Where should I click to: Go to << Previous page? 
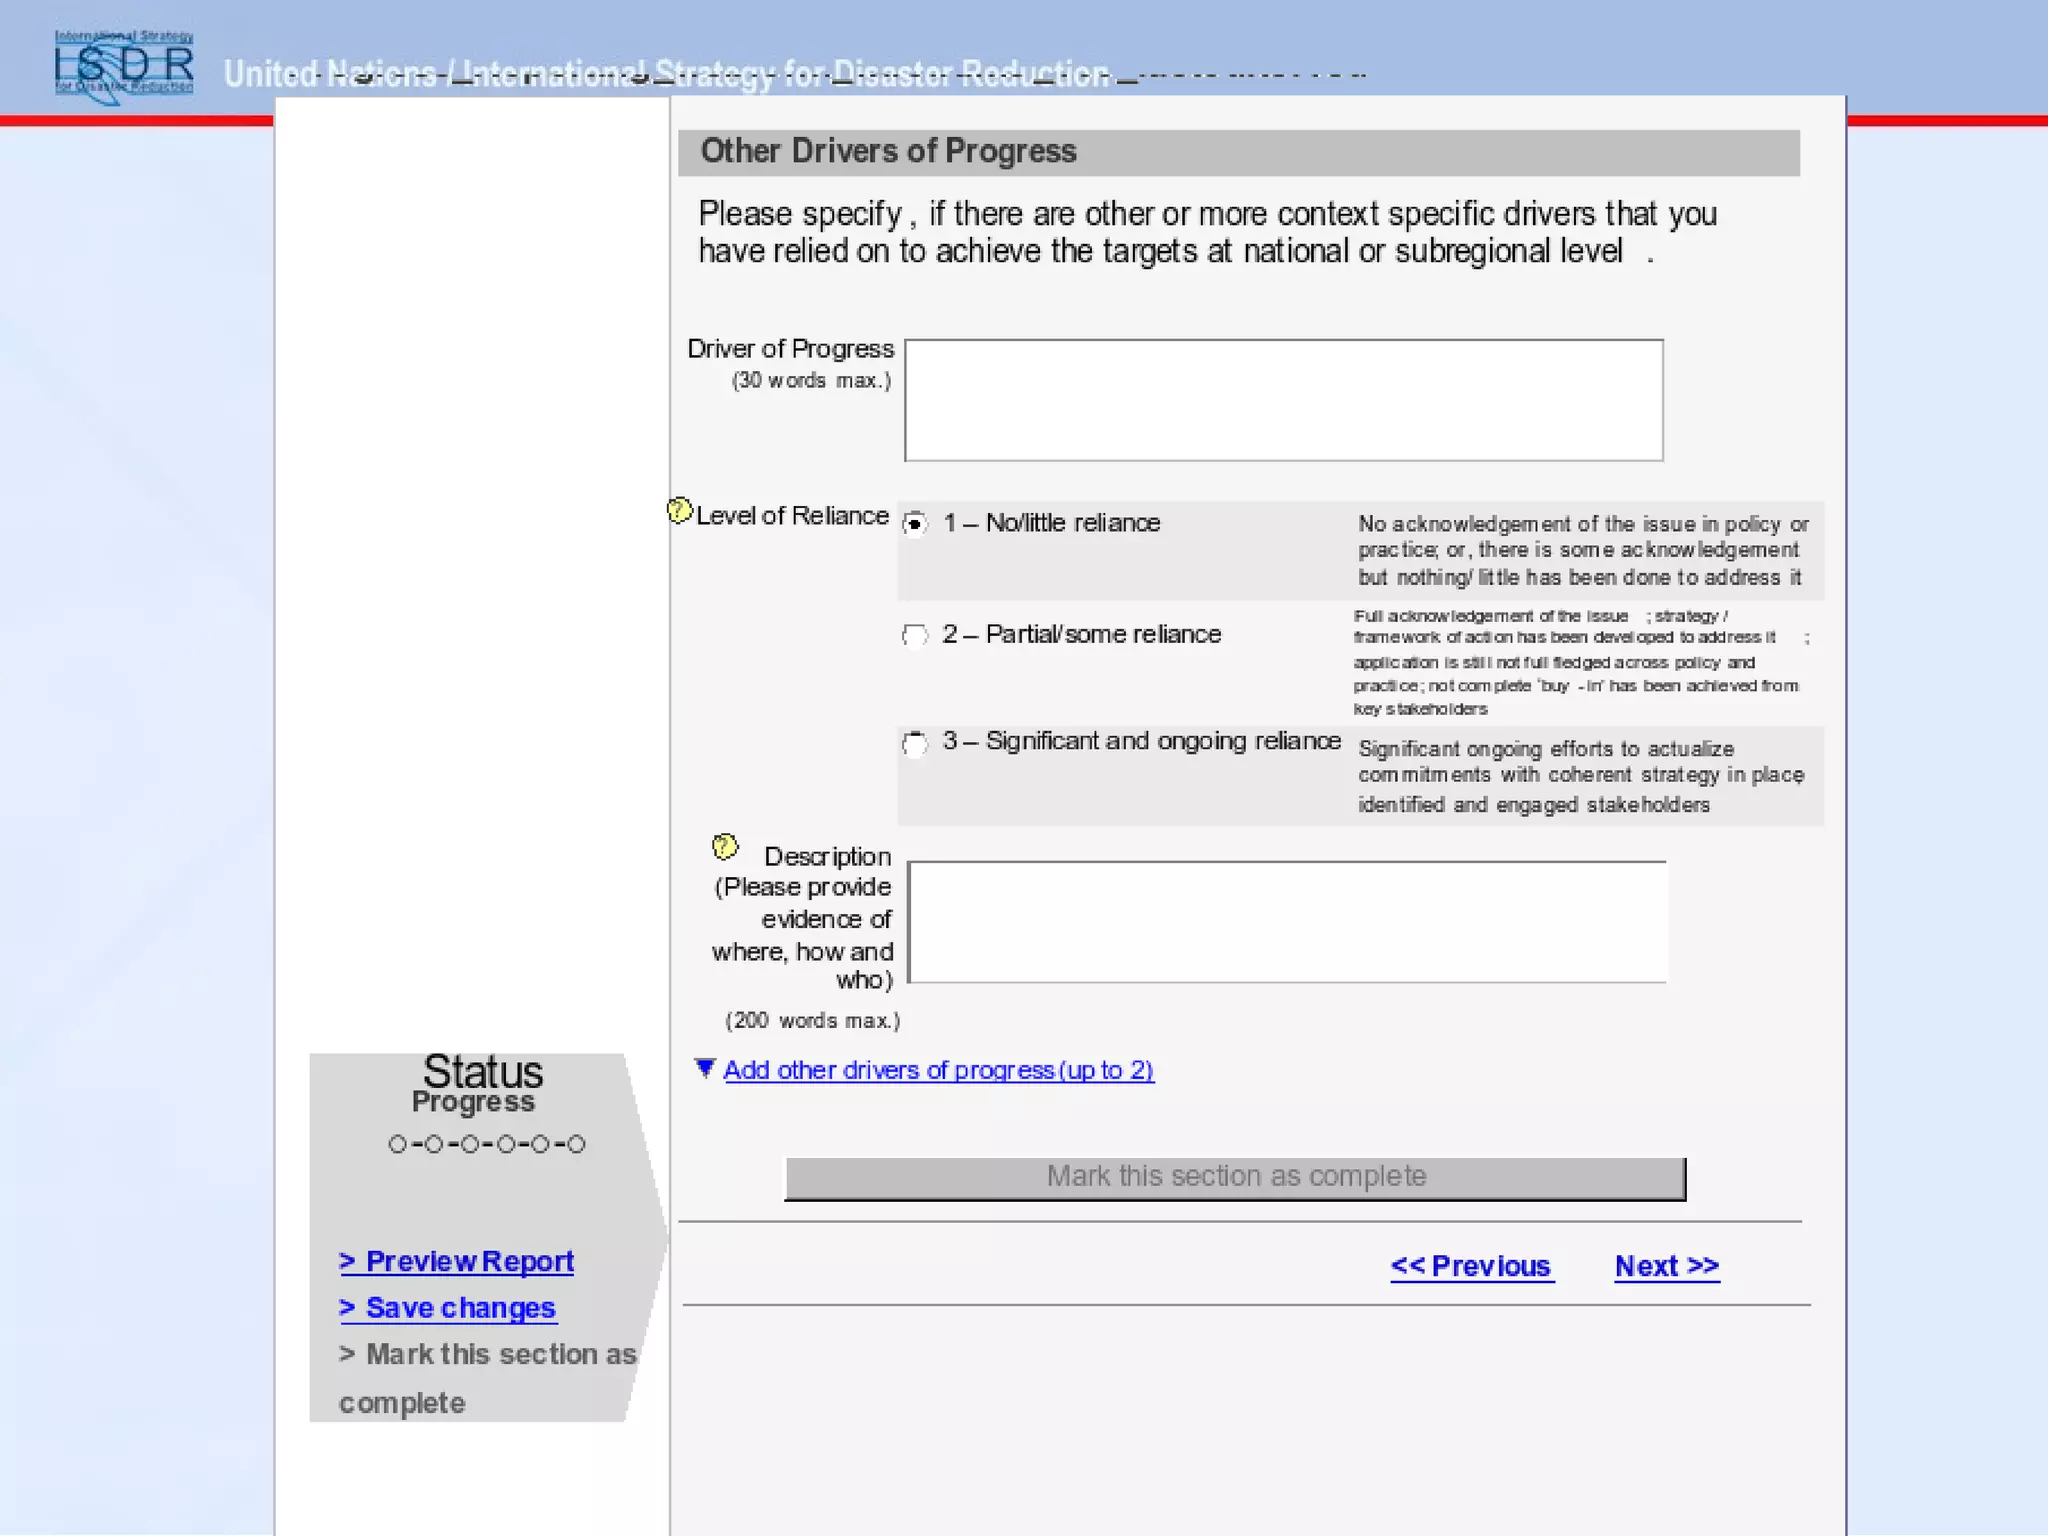pos(1471,1266)
